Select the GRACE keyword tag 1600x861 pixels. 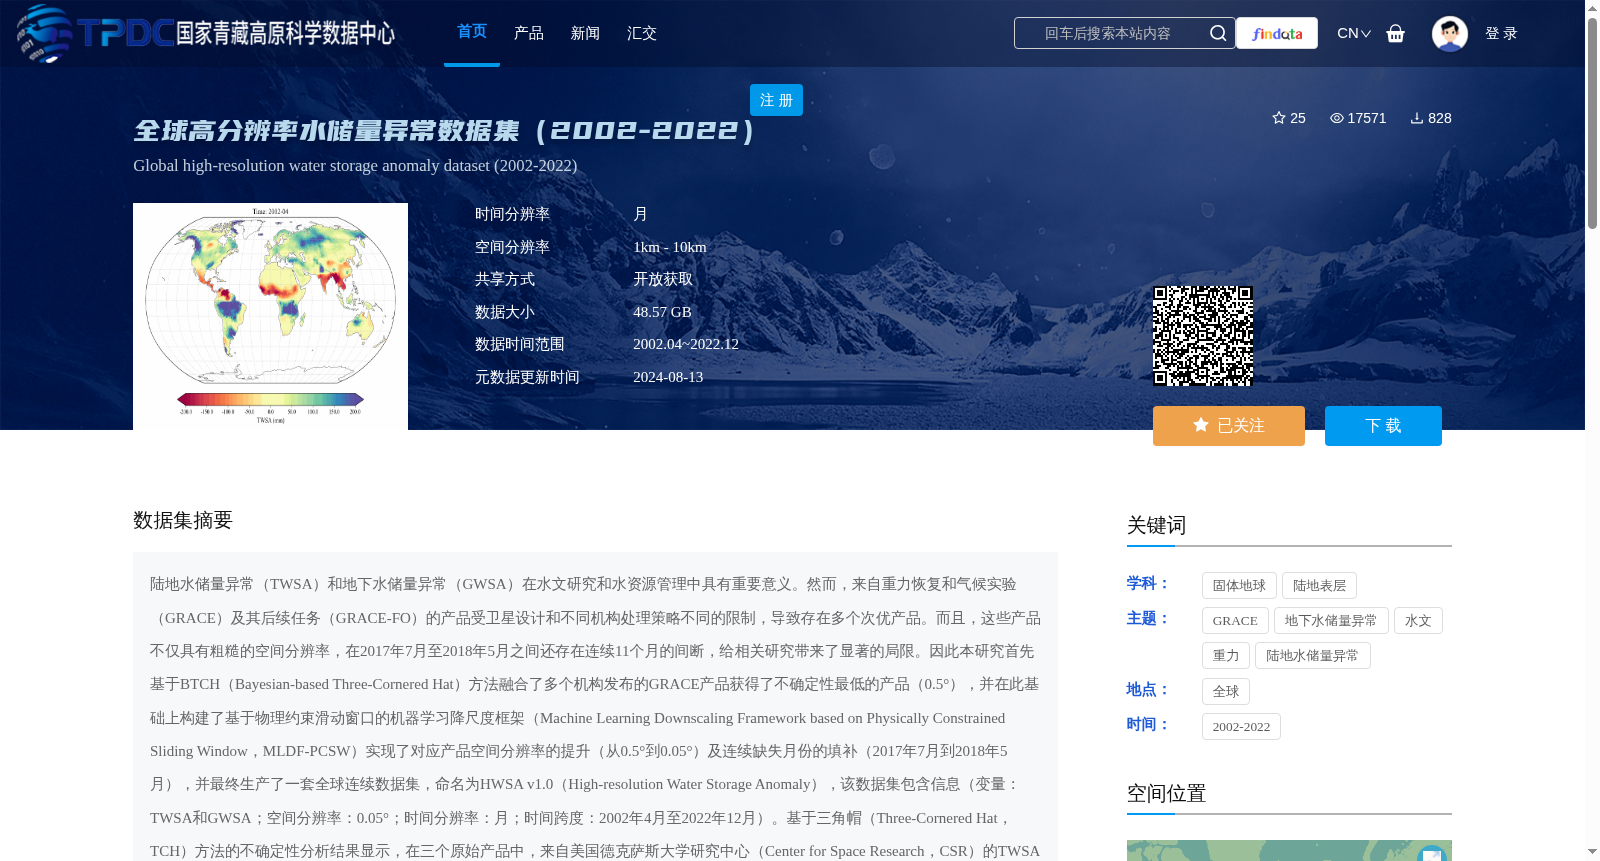pos(1235,621)
